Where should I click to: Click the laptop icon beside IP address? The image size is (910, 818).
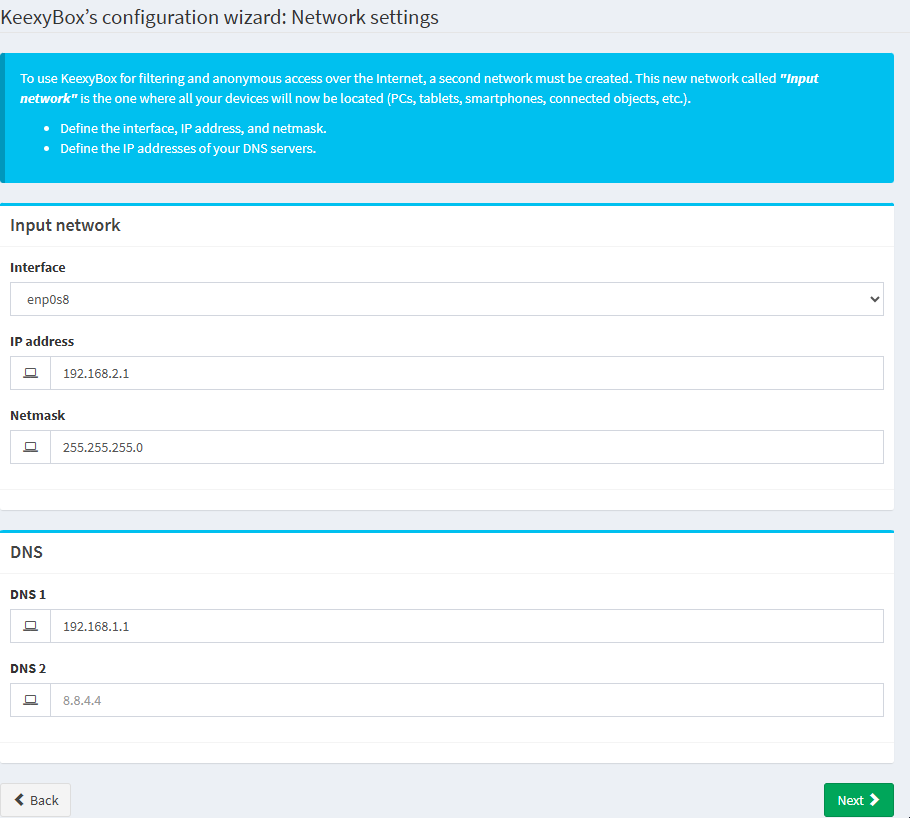[x=30, y=373]
